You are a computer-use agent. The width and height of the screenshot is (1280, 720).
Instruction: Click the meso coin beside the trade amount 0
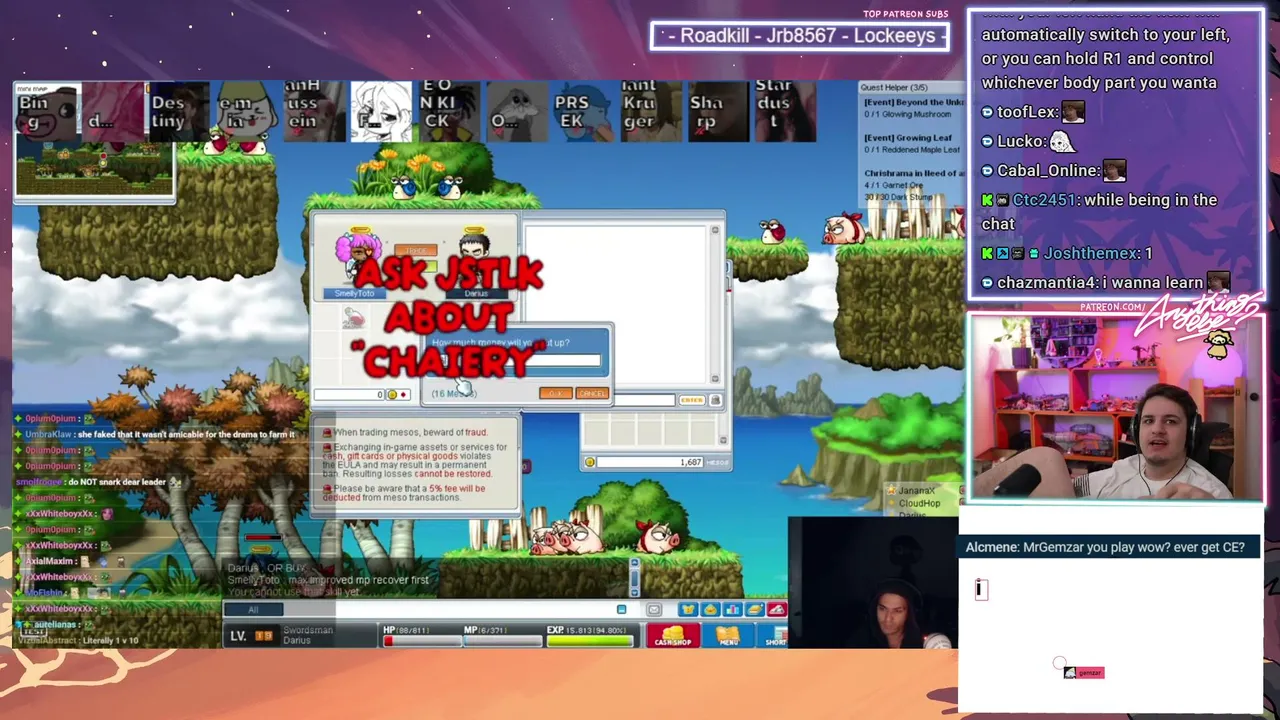392,395
